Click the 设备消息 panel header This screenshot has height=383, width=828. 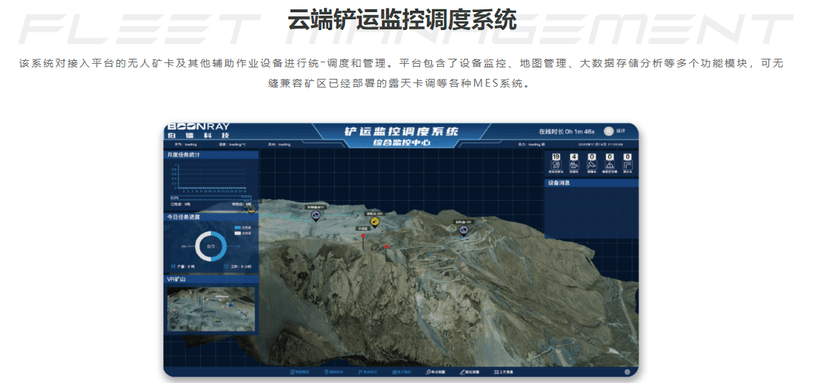(591, 183)
